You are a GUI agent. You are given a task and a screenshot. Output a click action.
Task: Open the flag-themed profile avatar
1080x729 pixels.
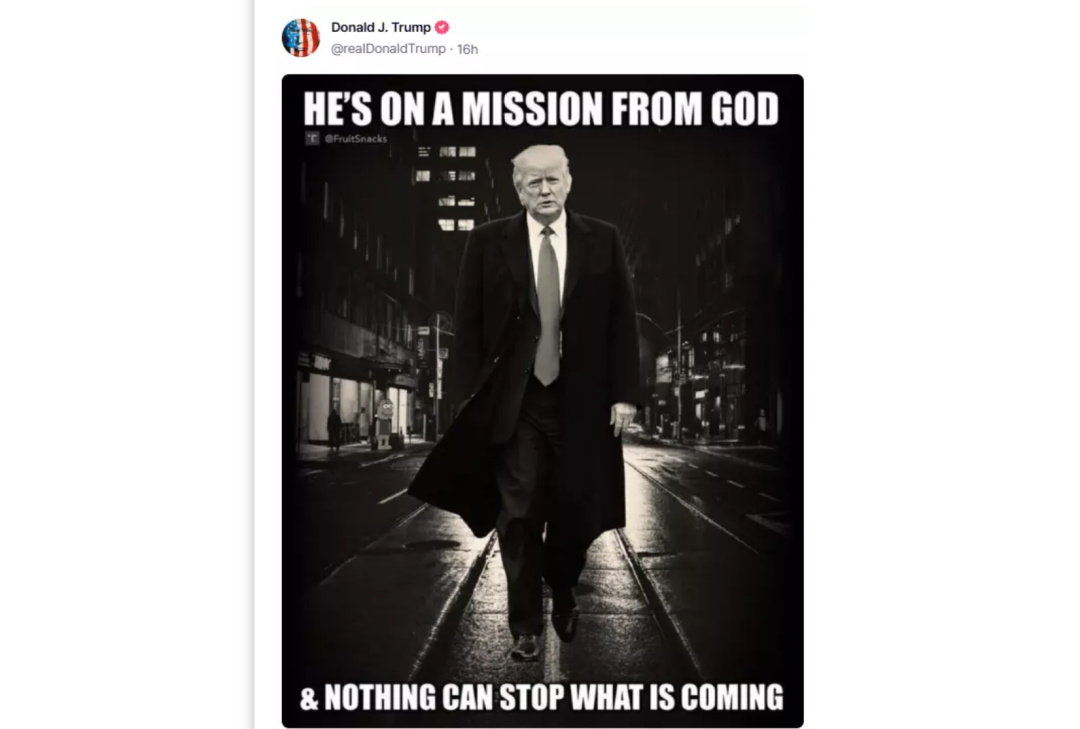[301, 37]
